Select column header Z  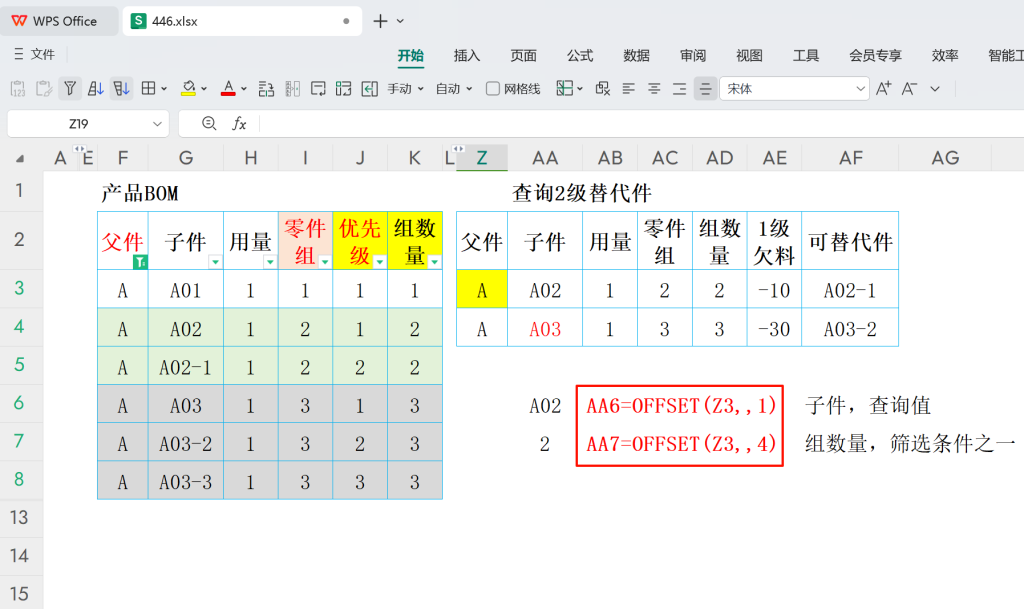click(482, 158)
